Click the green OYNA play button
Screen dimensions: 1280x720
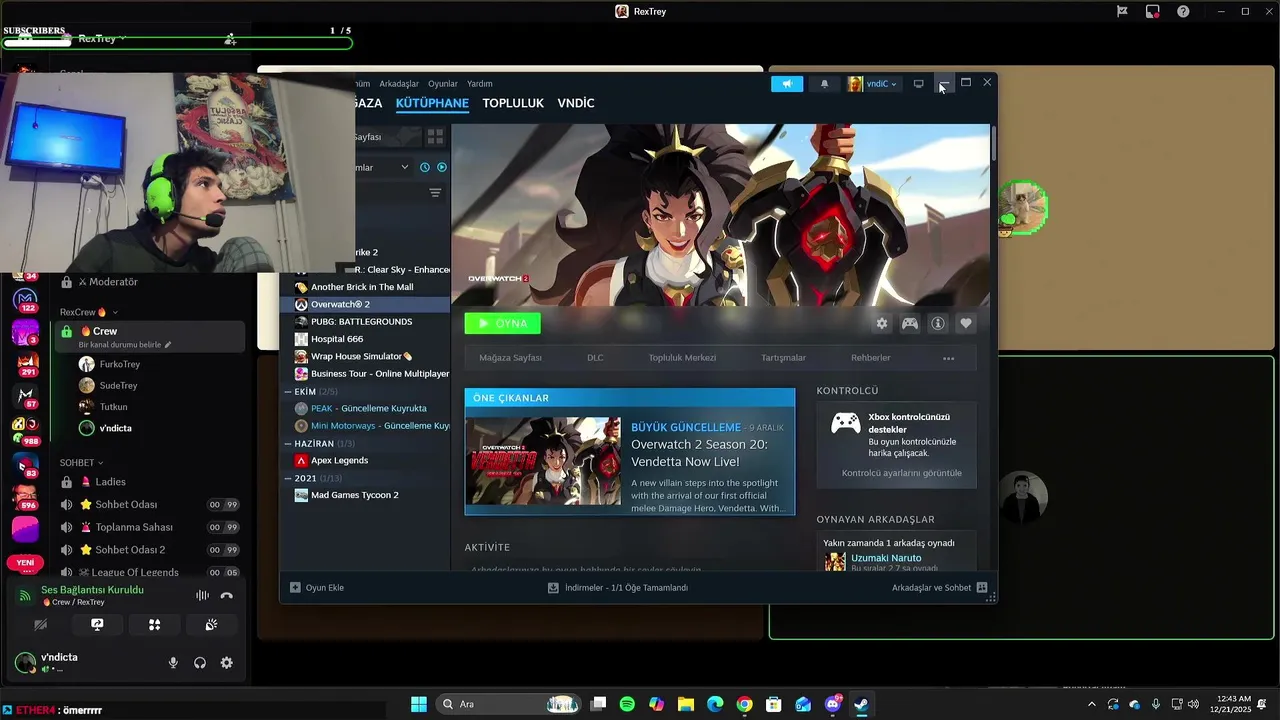pyautogui.click(x=502, y=323)
